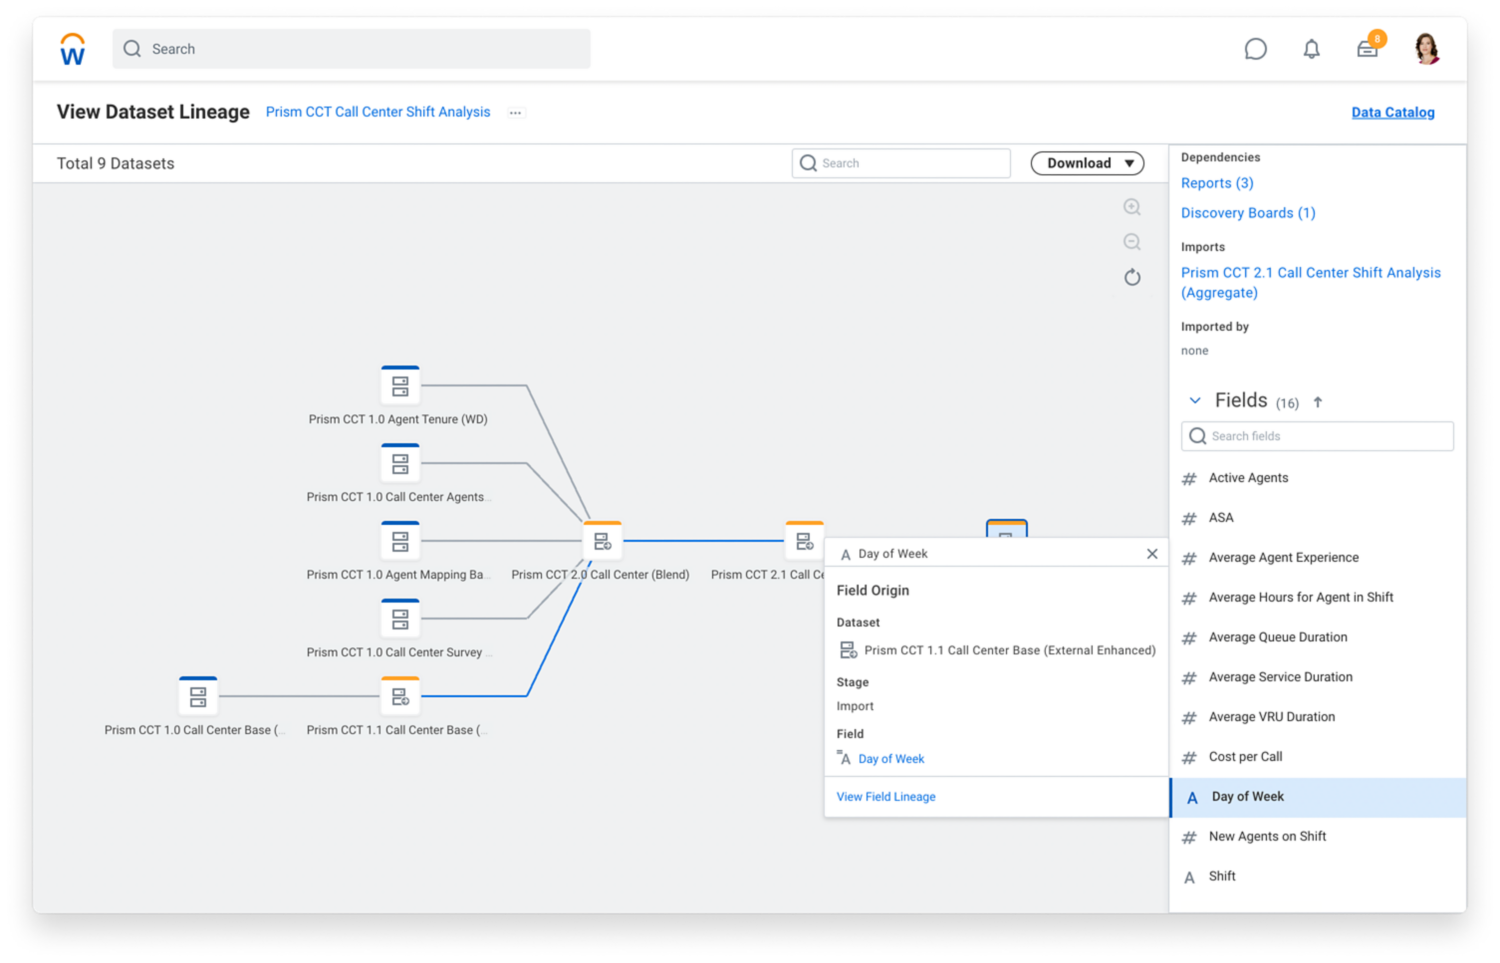This screenshot has height=963, width=1500.
Task: Open the chat messages icon
Action: tap(1255, 49)
